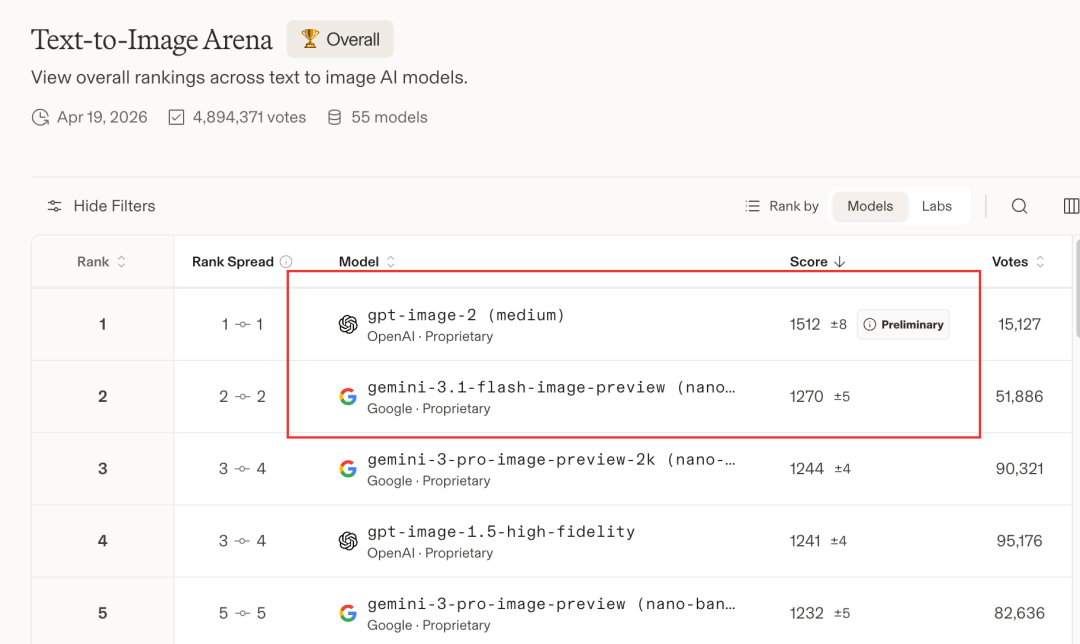This screenshot has width=1080, height=644.
Task: Click the Hide Filters sliders icon
Action: pos(55,206)
